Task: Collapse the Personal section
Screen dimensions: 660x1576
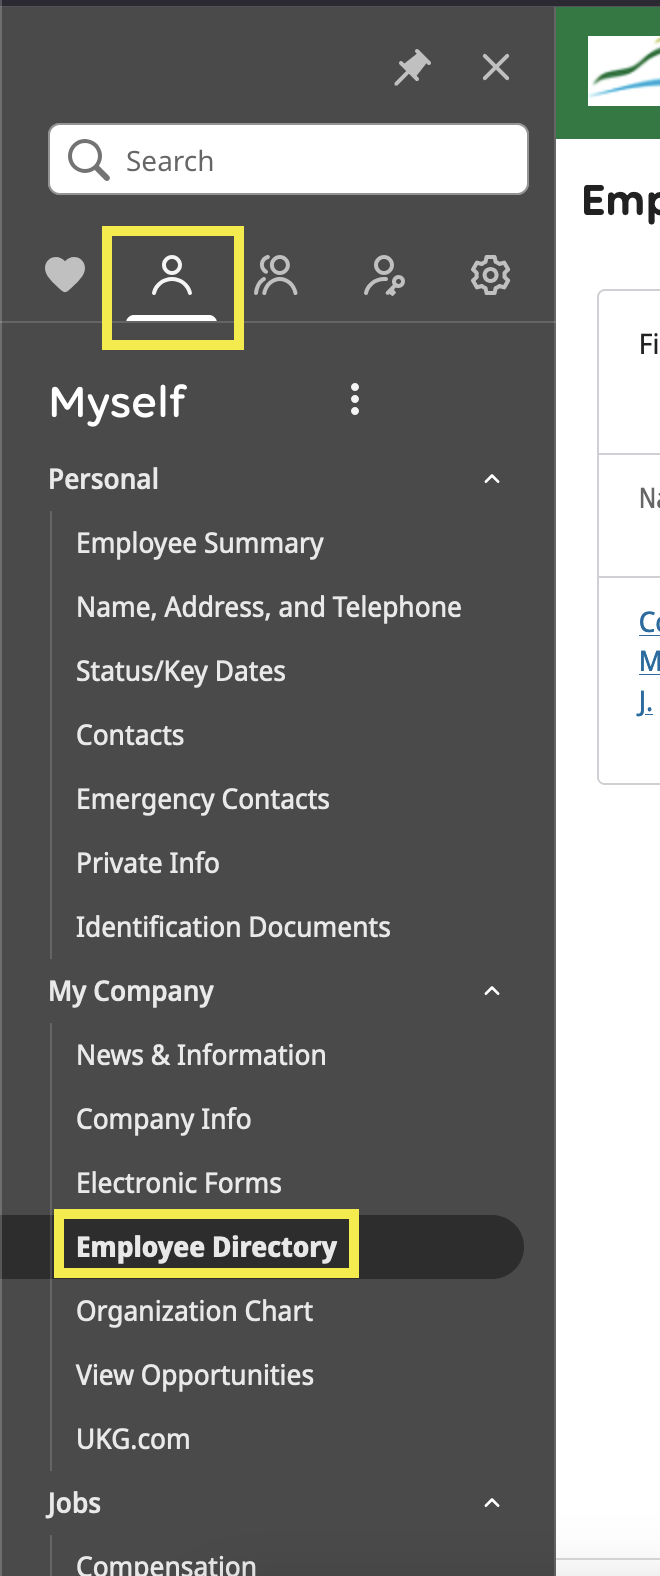Action: [x=491, y=478]
